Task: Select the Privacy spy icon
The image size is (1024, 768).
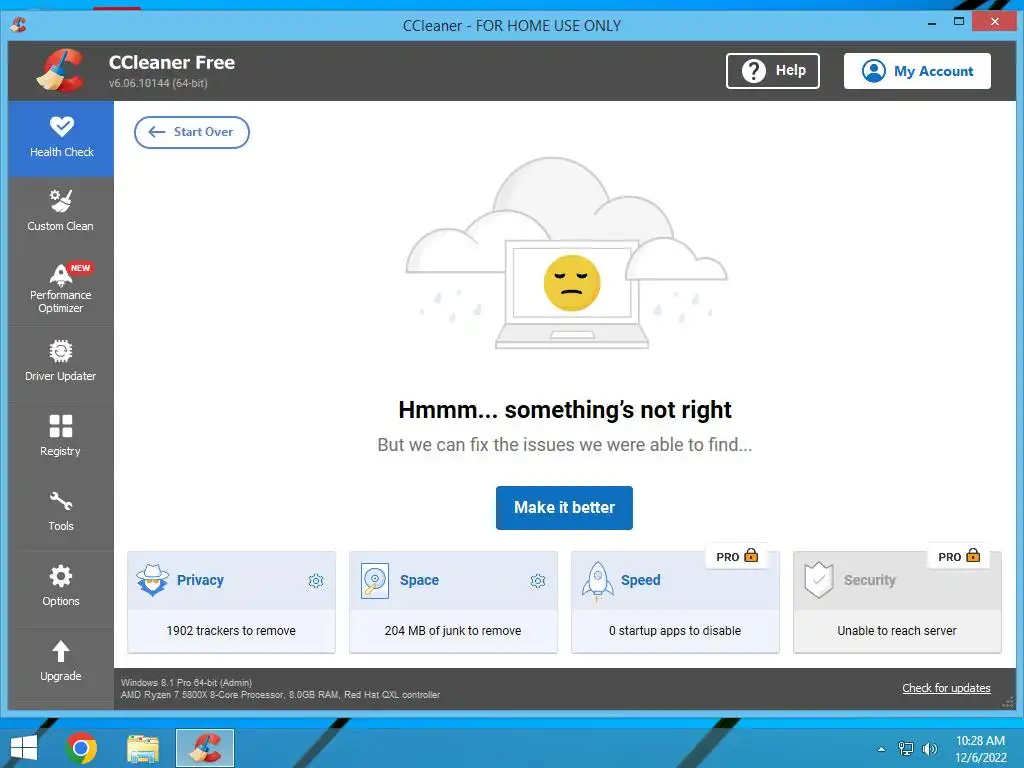Action: [x=152, y=580]
